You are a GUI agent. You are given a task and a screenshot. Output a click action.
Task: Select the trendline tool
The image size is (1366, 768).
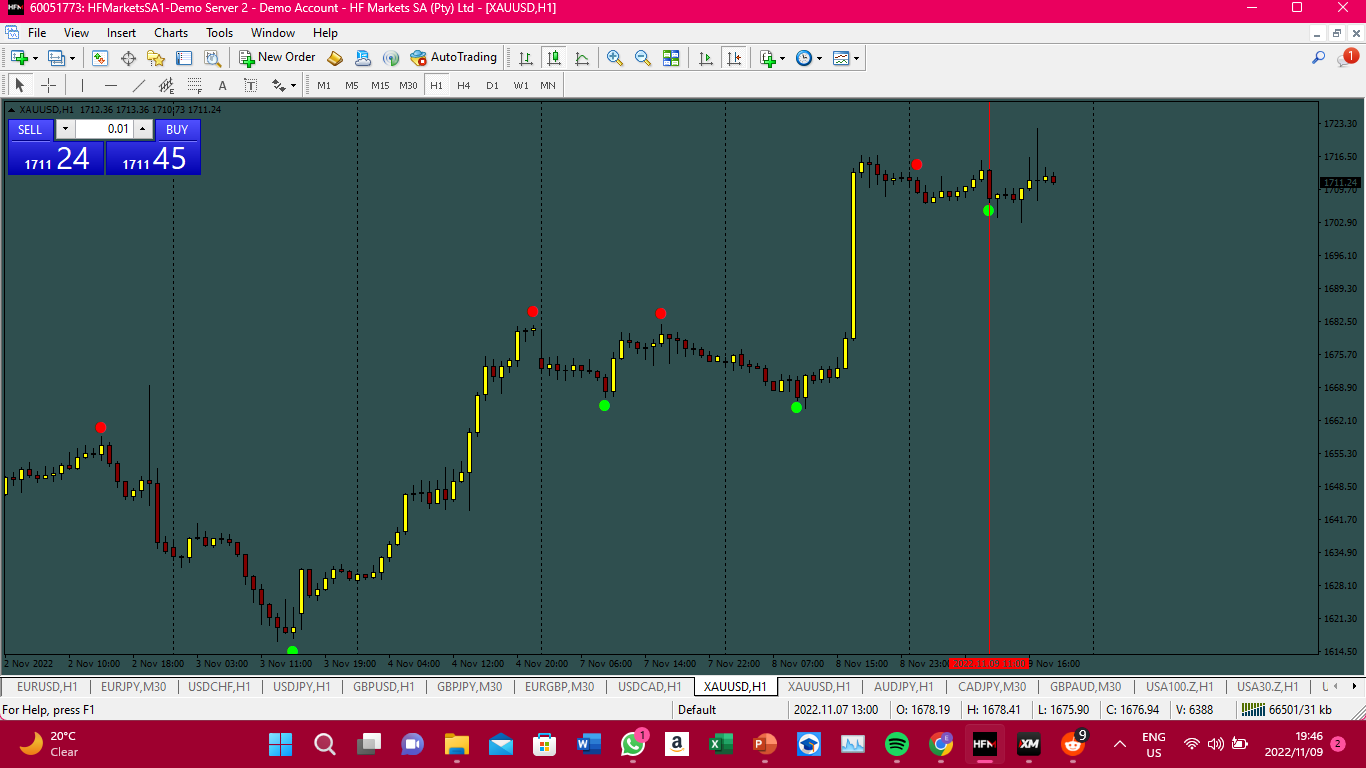(138, 85)
